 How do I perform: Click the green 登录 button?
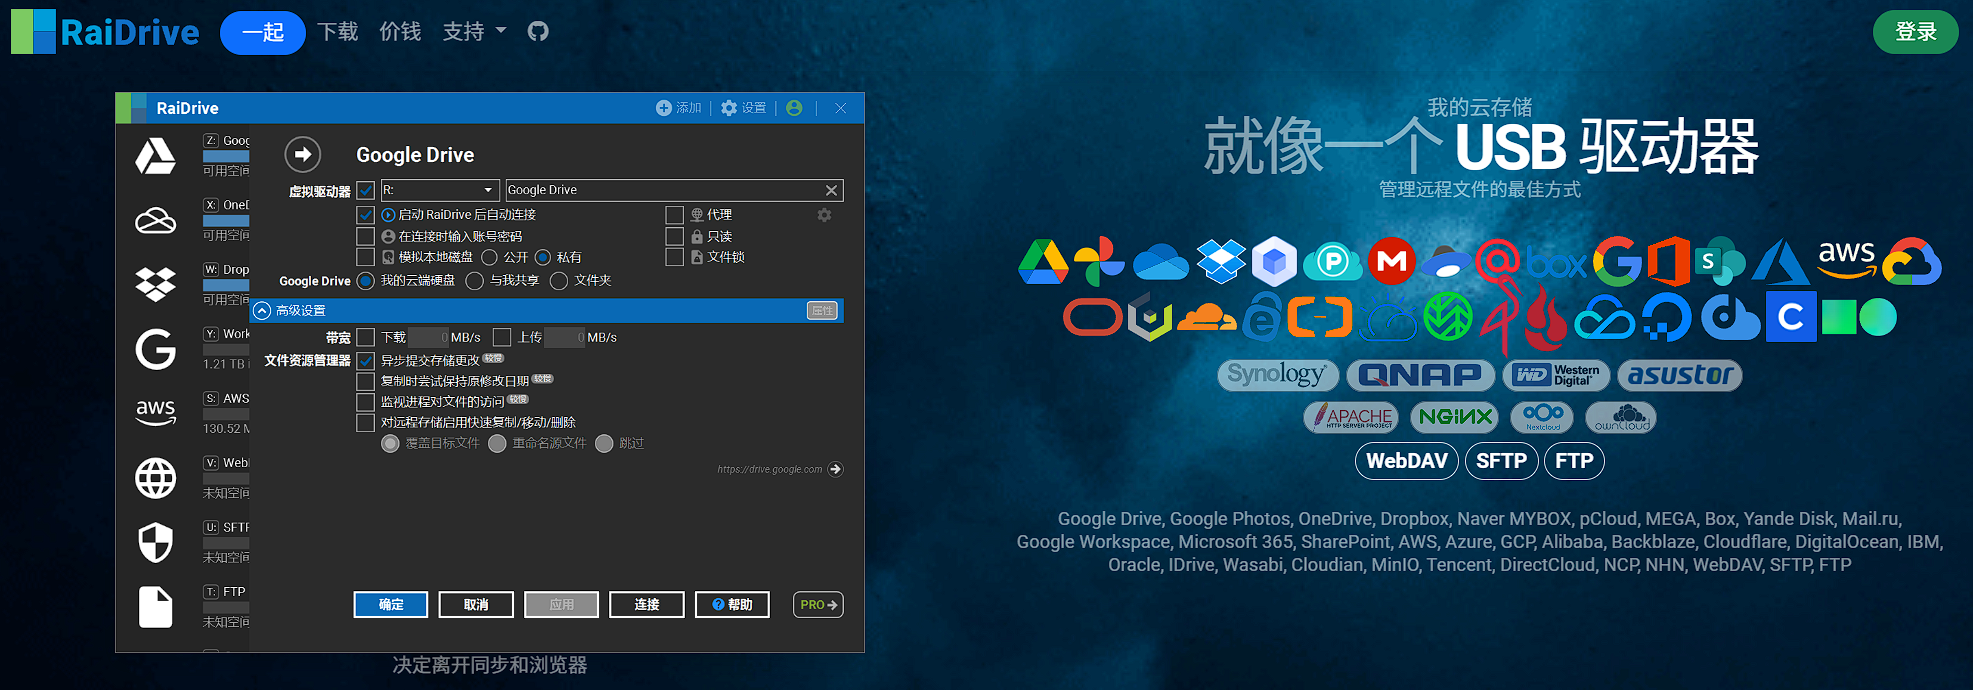(1915, 32)
